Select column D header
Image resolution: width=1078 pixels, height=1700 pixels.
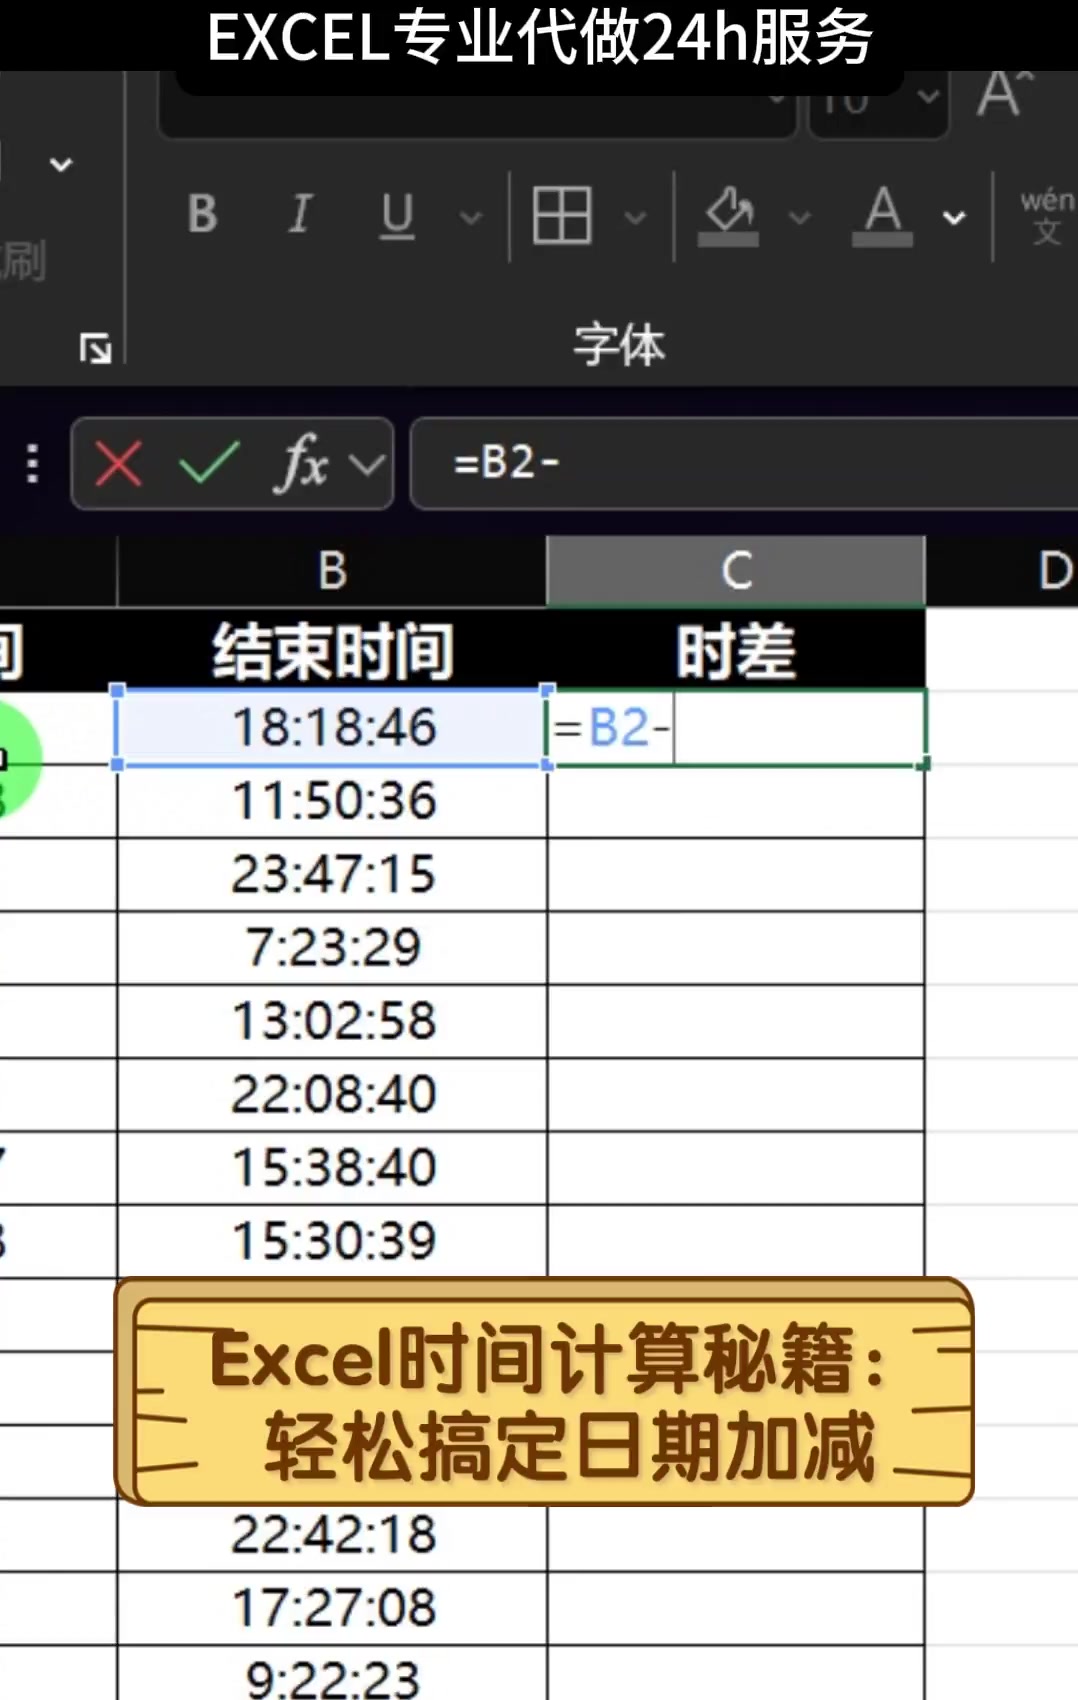point(1002,571)
